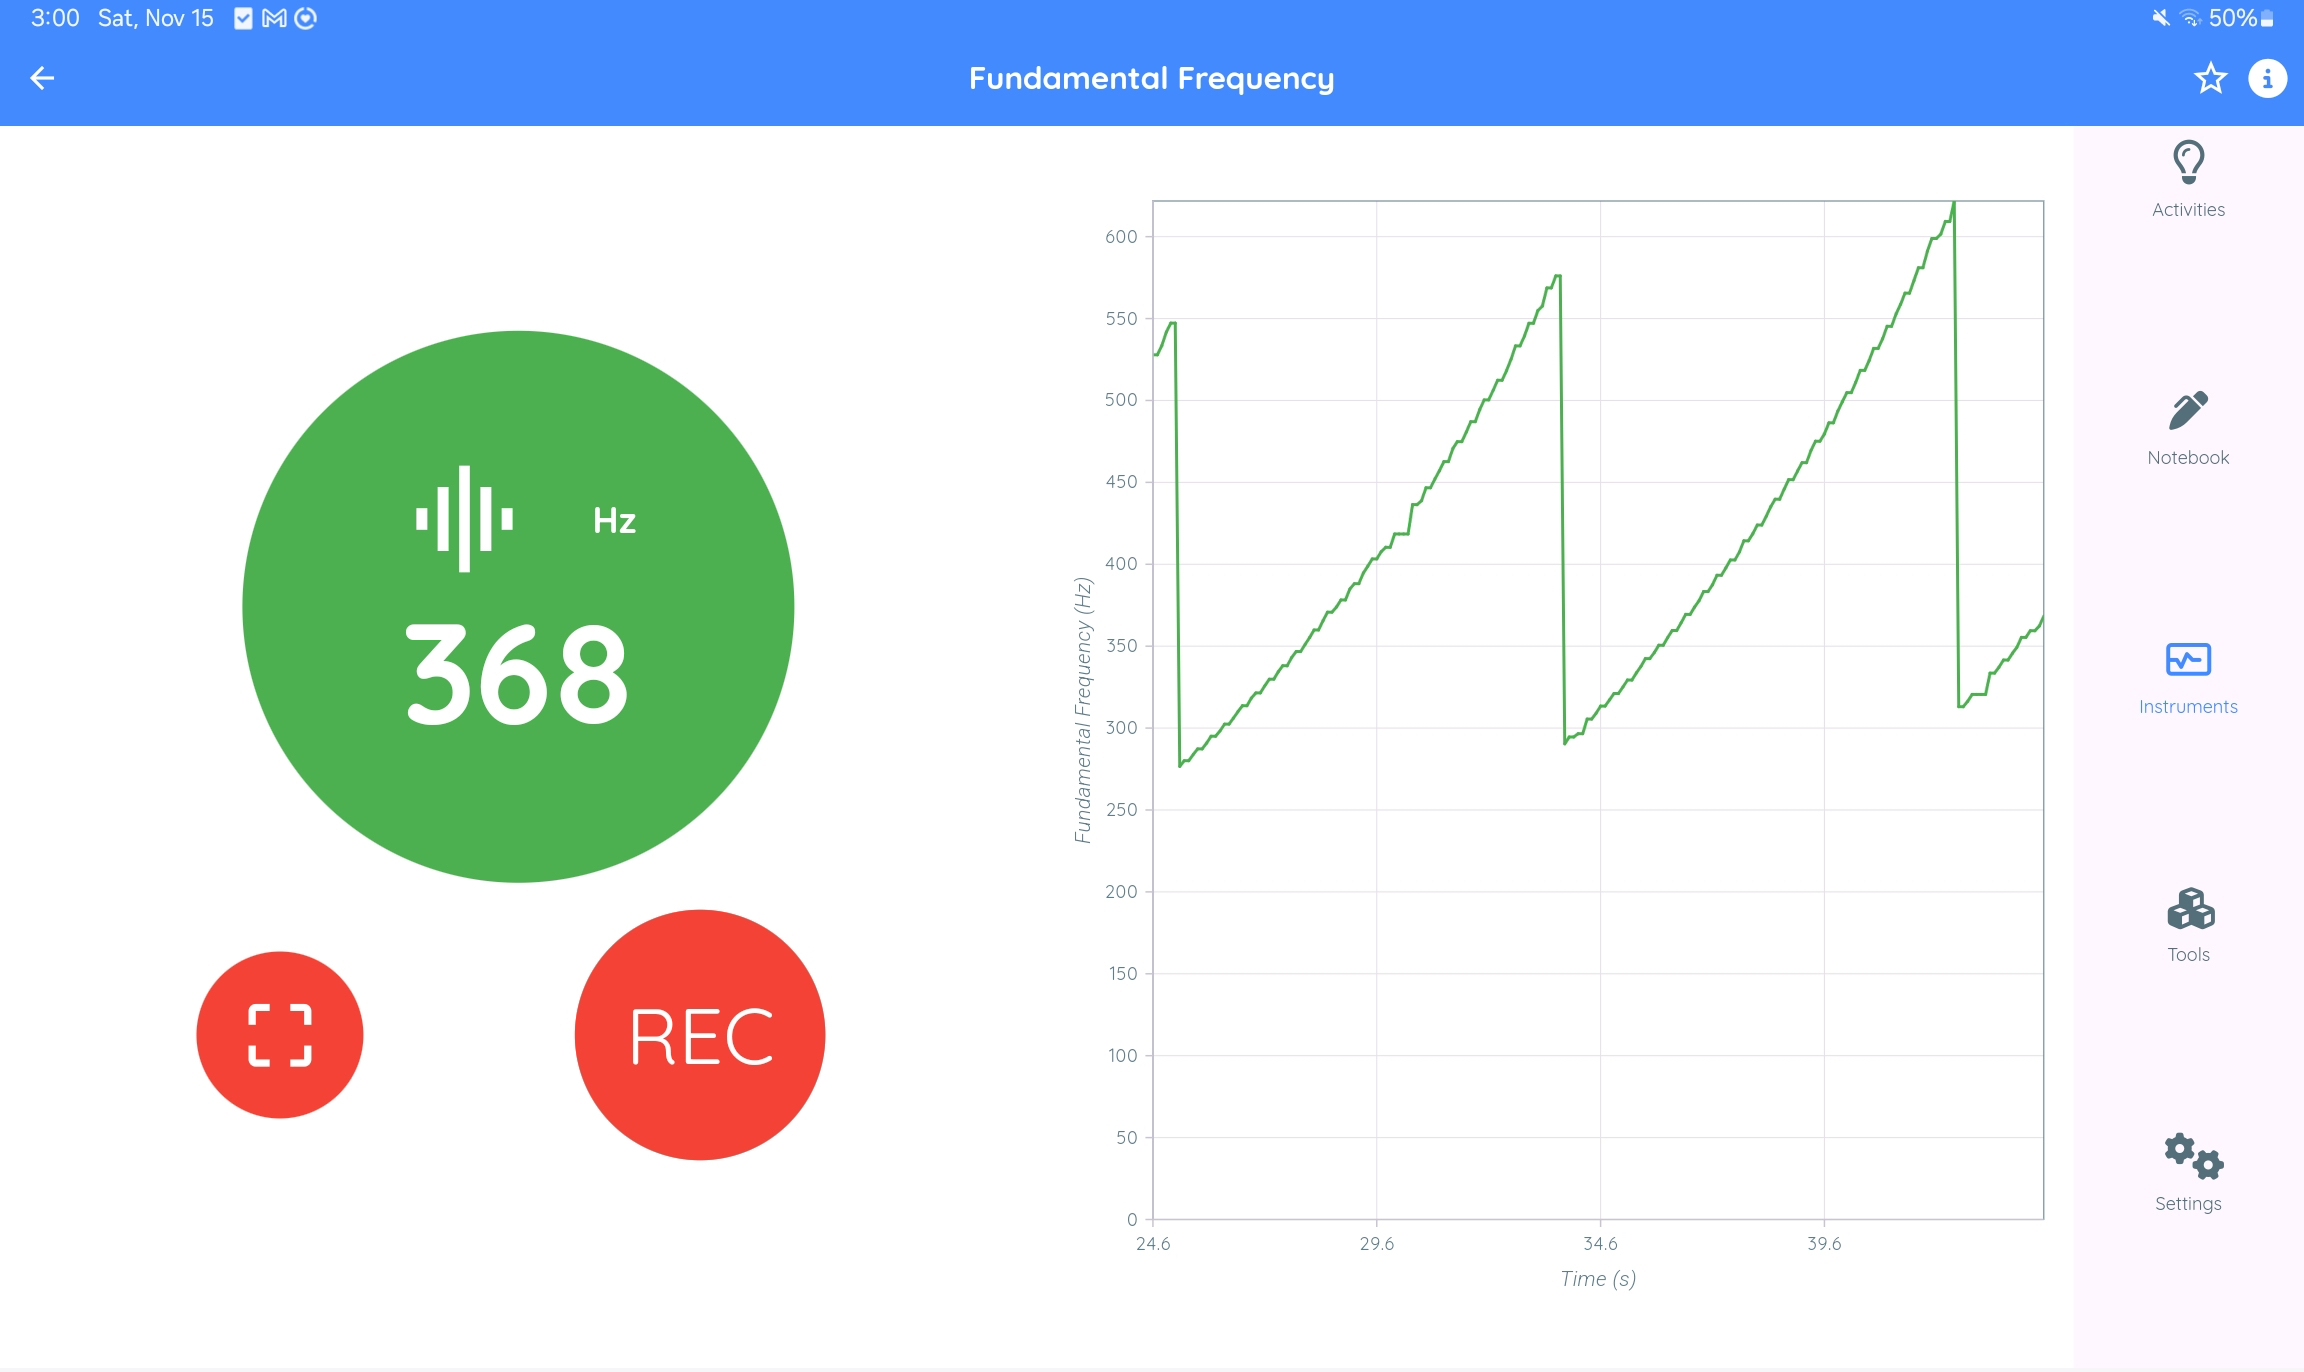Tap the muted sound status icon
Image resolution: width=2304 pixels, height=1372 pixels.
click(2161, 18)
